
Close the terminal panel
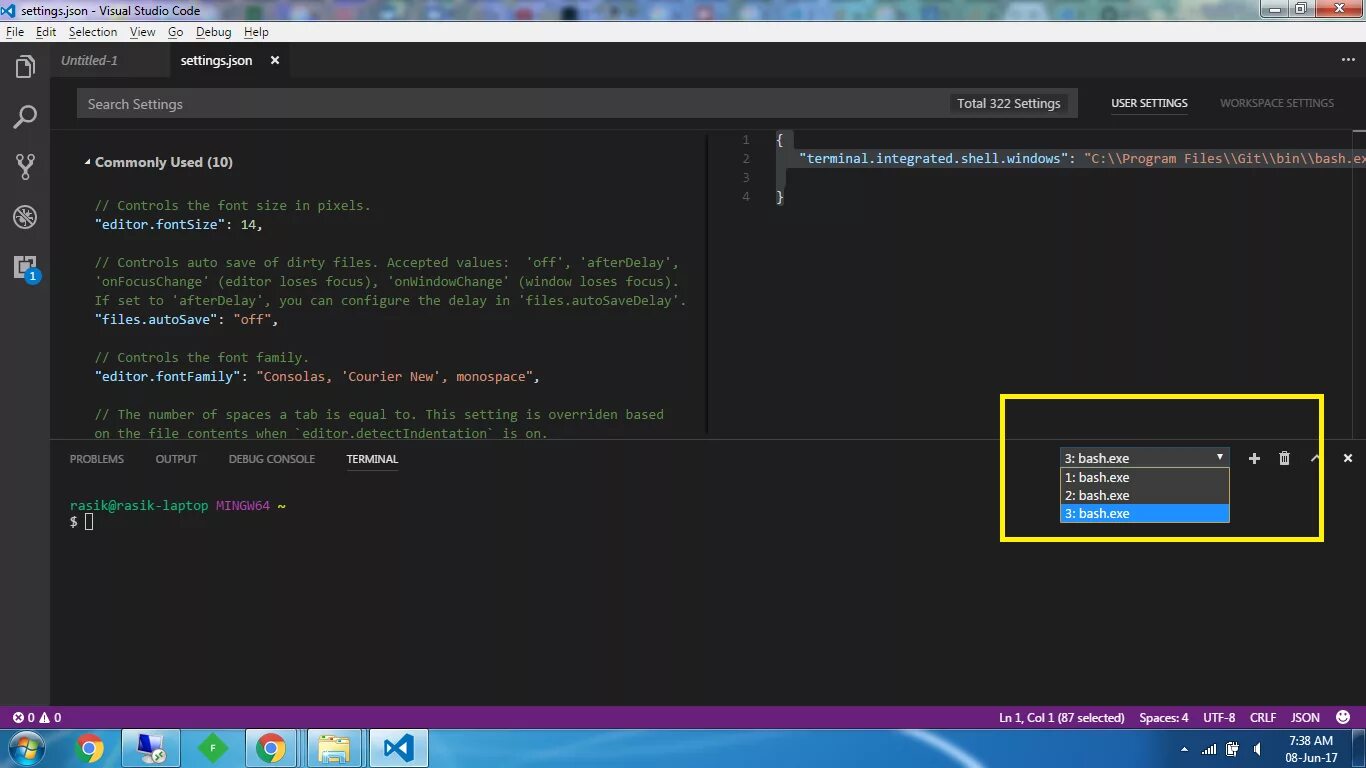click(1348, 458)
